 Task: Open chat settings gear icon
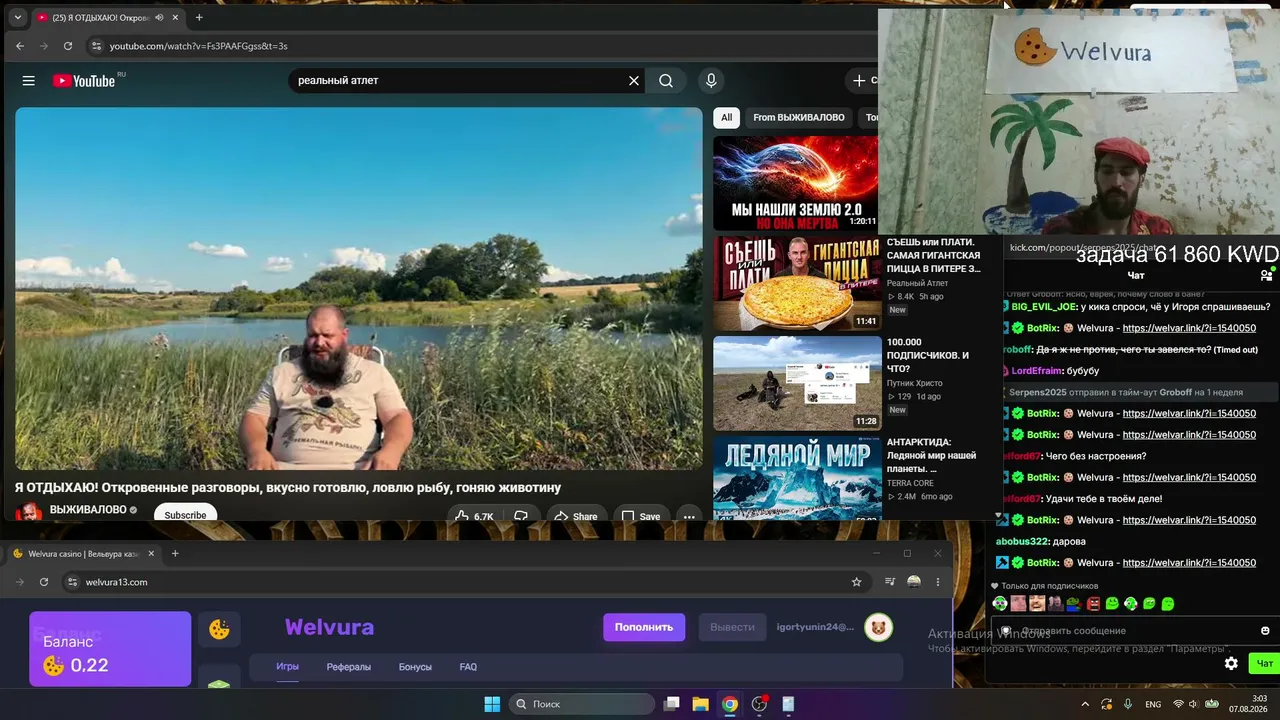1231,663
